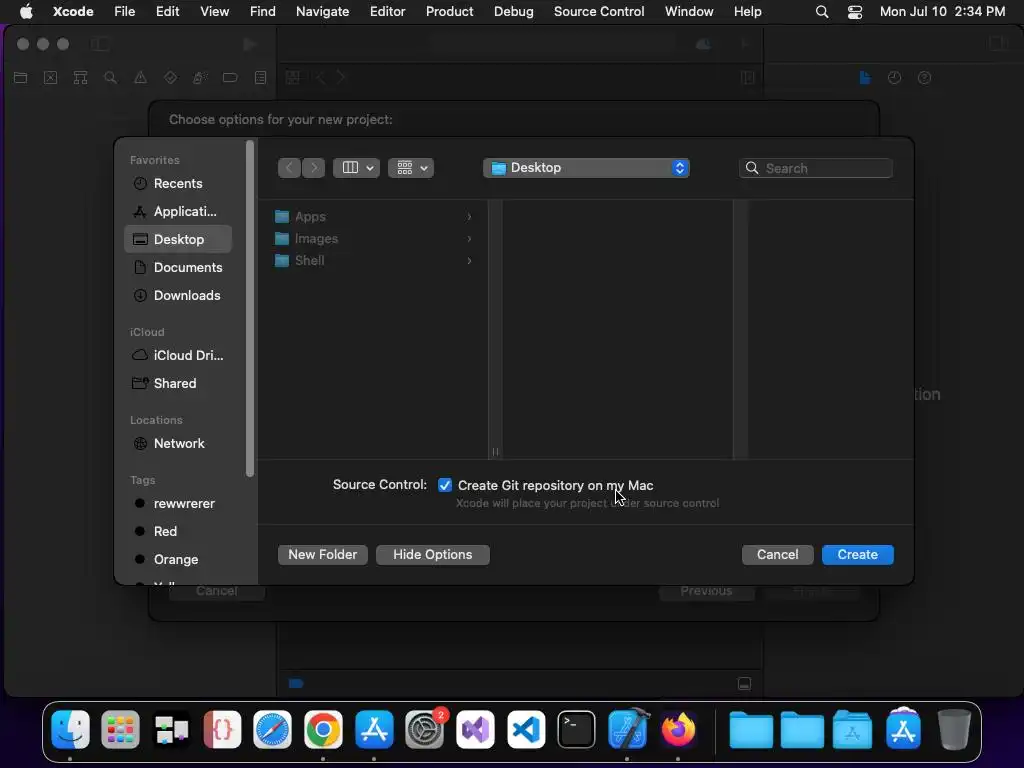Expand the Images folder chevron
Image resolution: width=1024 pixels, height=768 pixels.
coord(469,239)
